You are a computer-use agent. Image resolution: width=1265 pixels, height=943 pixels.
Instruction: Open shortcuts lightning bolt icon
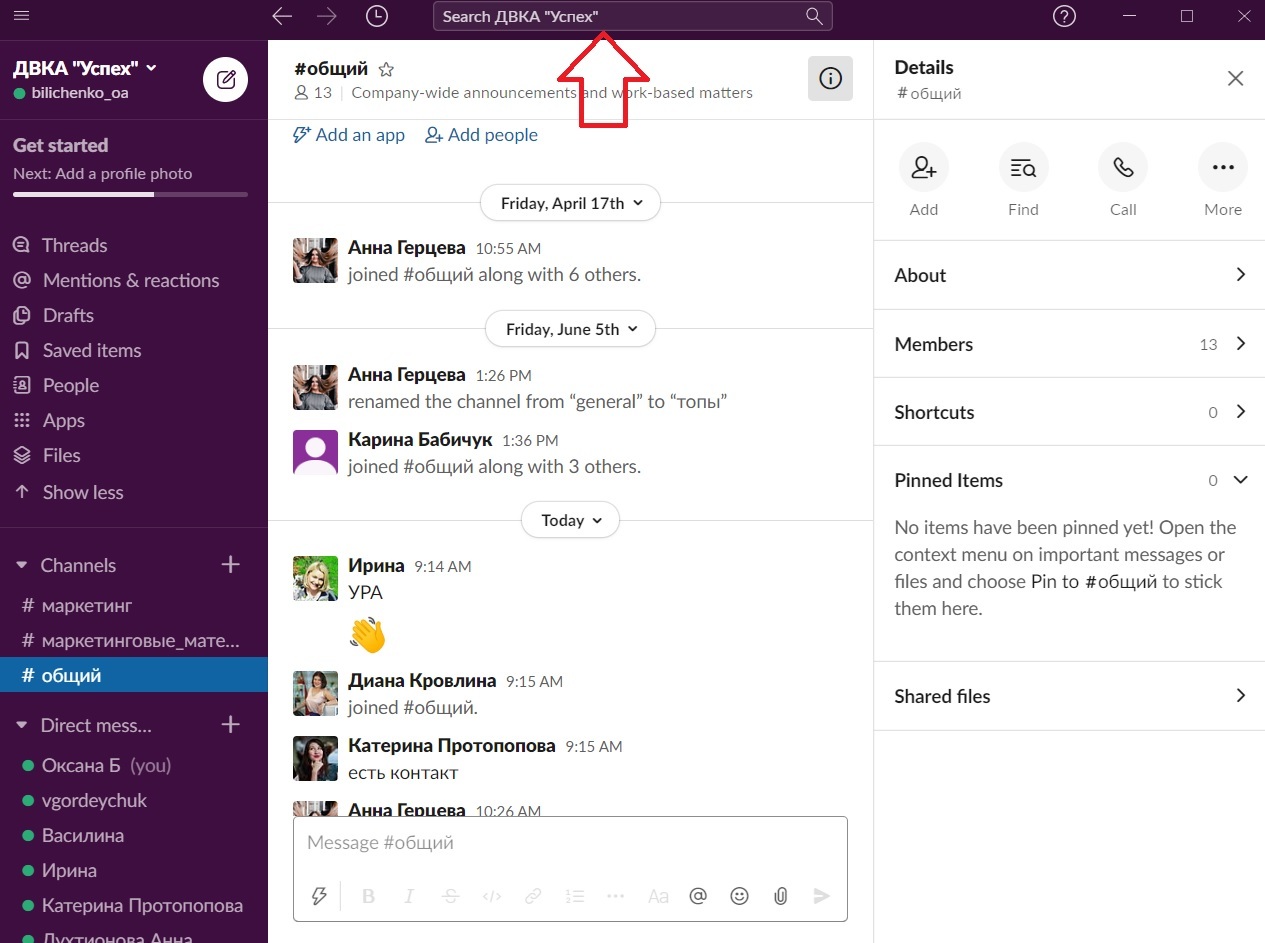click(319, 896)
